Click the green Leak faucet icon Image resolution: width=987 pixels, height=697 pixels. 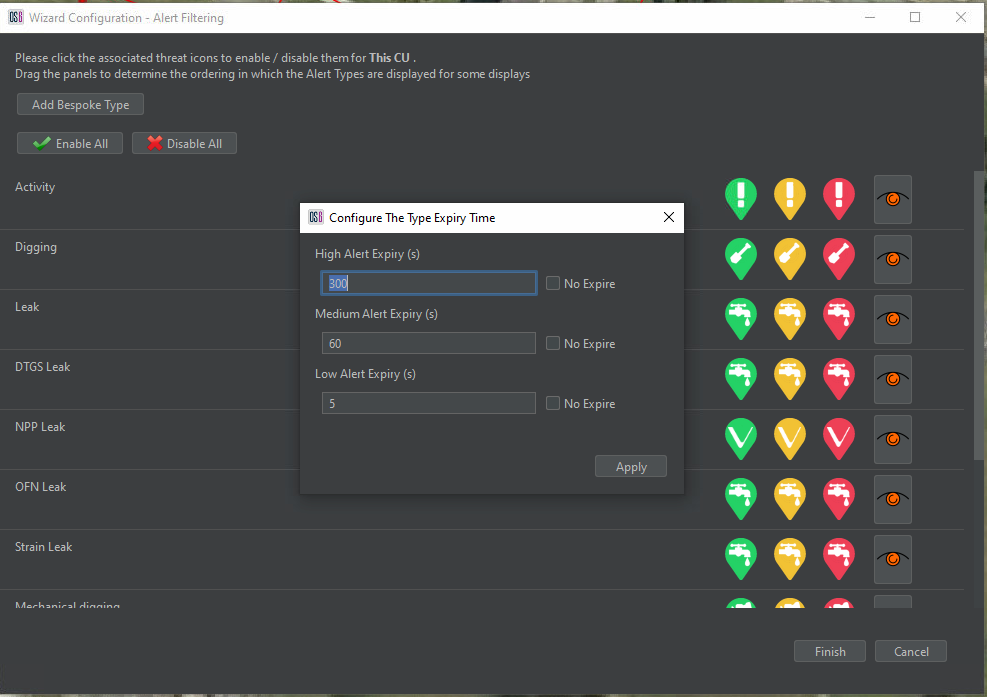(x=740, y=317)
